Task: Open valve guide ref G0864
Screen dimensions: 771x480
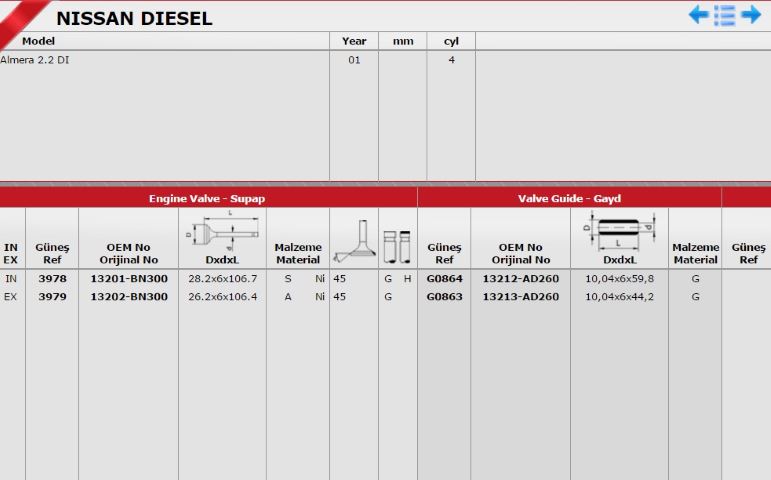Action: [445, 278]
